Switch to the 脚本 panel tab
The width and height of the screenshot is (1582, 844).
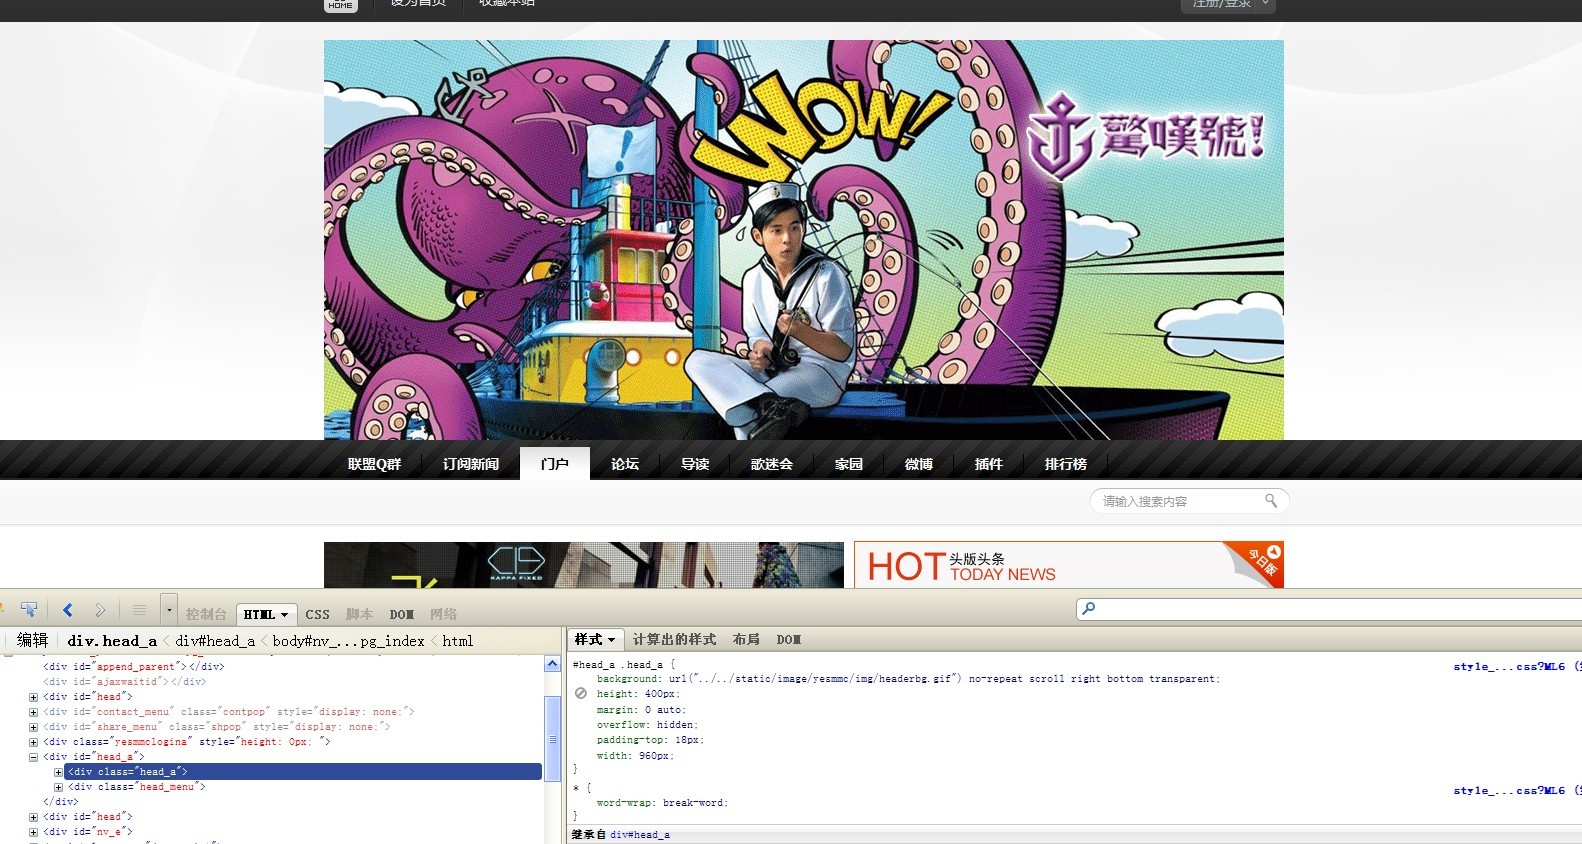[359, 614]
